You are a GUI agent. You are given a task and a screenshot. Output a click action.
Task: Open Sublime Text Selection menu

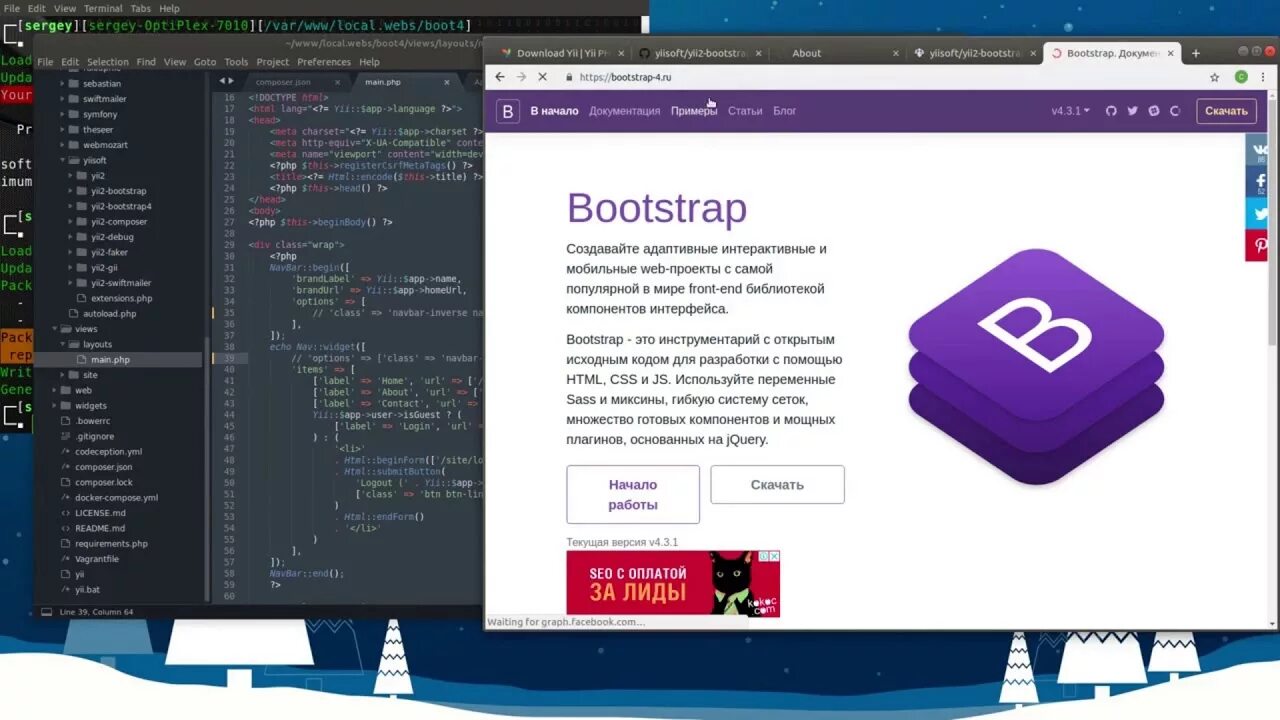108,62
